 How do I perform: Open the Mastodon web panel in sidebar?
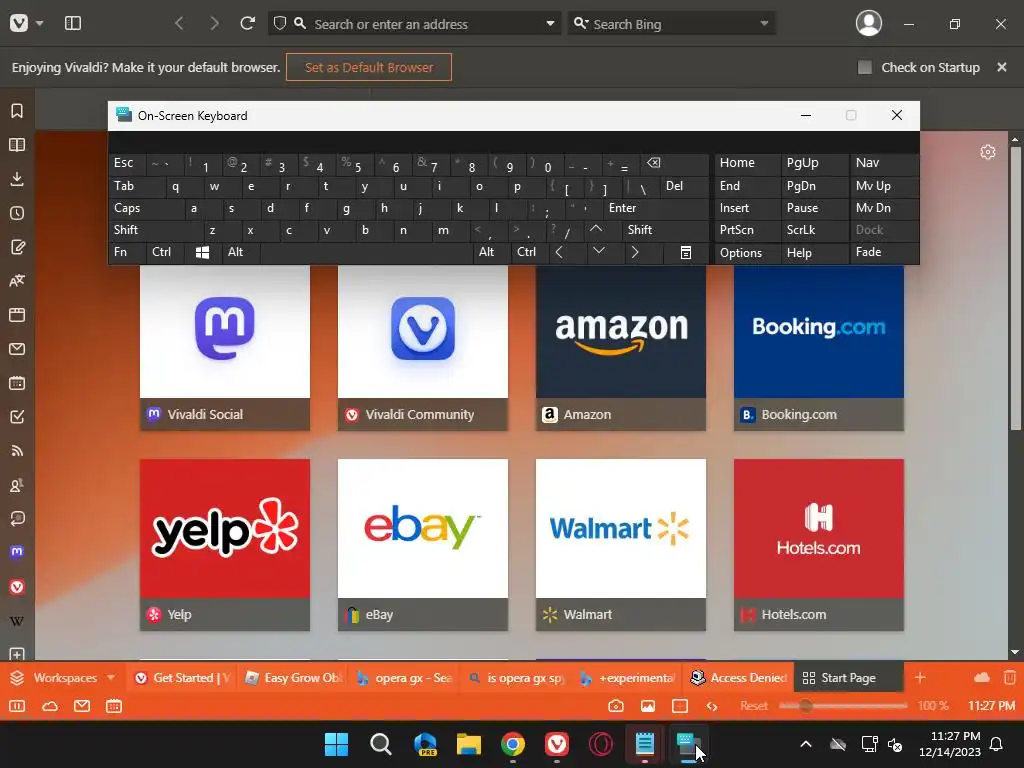17,552
